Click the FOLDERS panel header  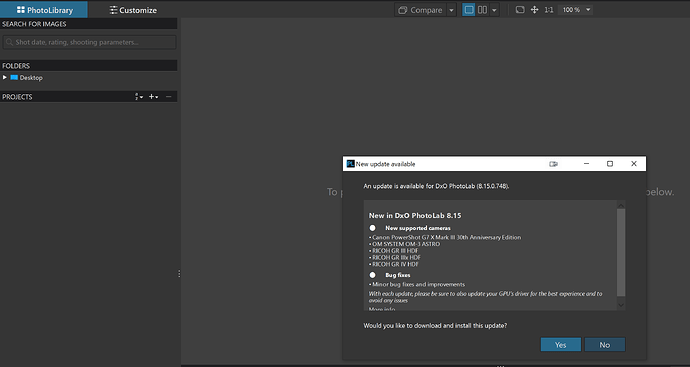(88, 66)
